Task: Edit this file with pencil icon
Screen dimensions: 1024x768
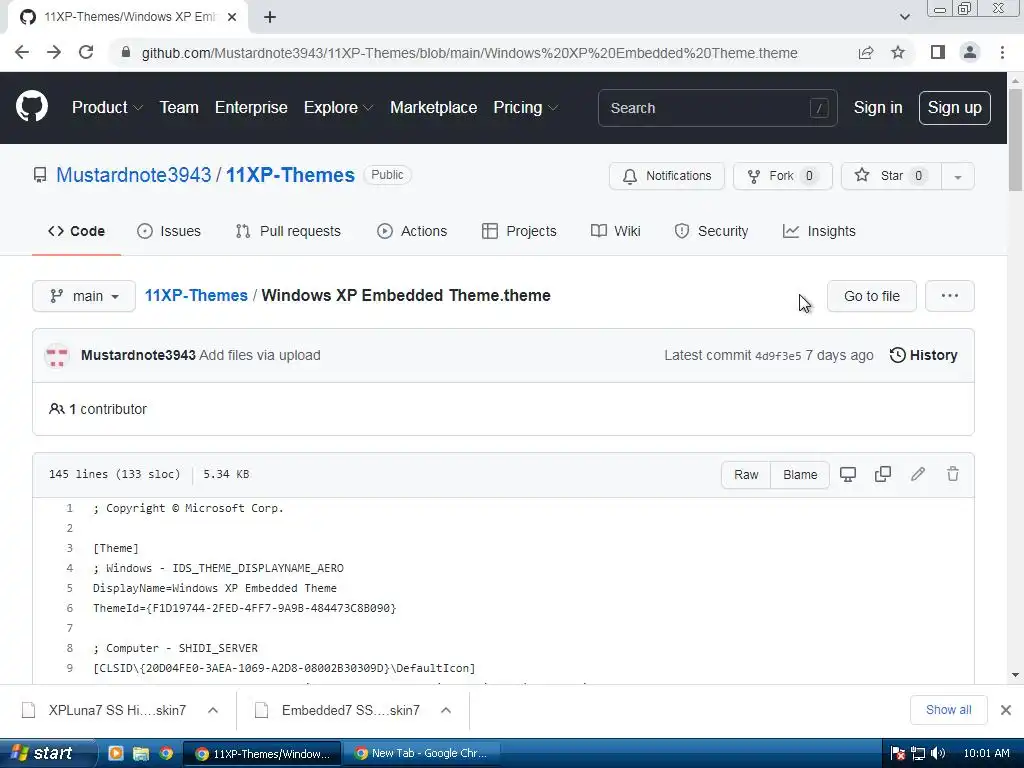Action: [918, 474]
